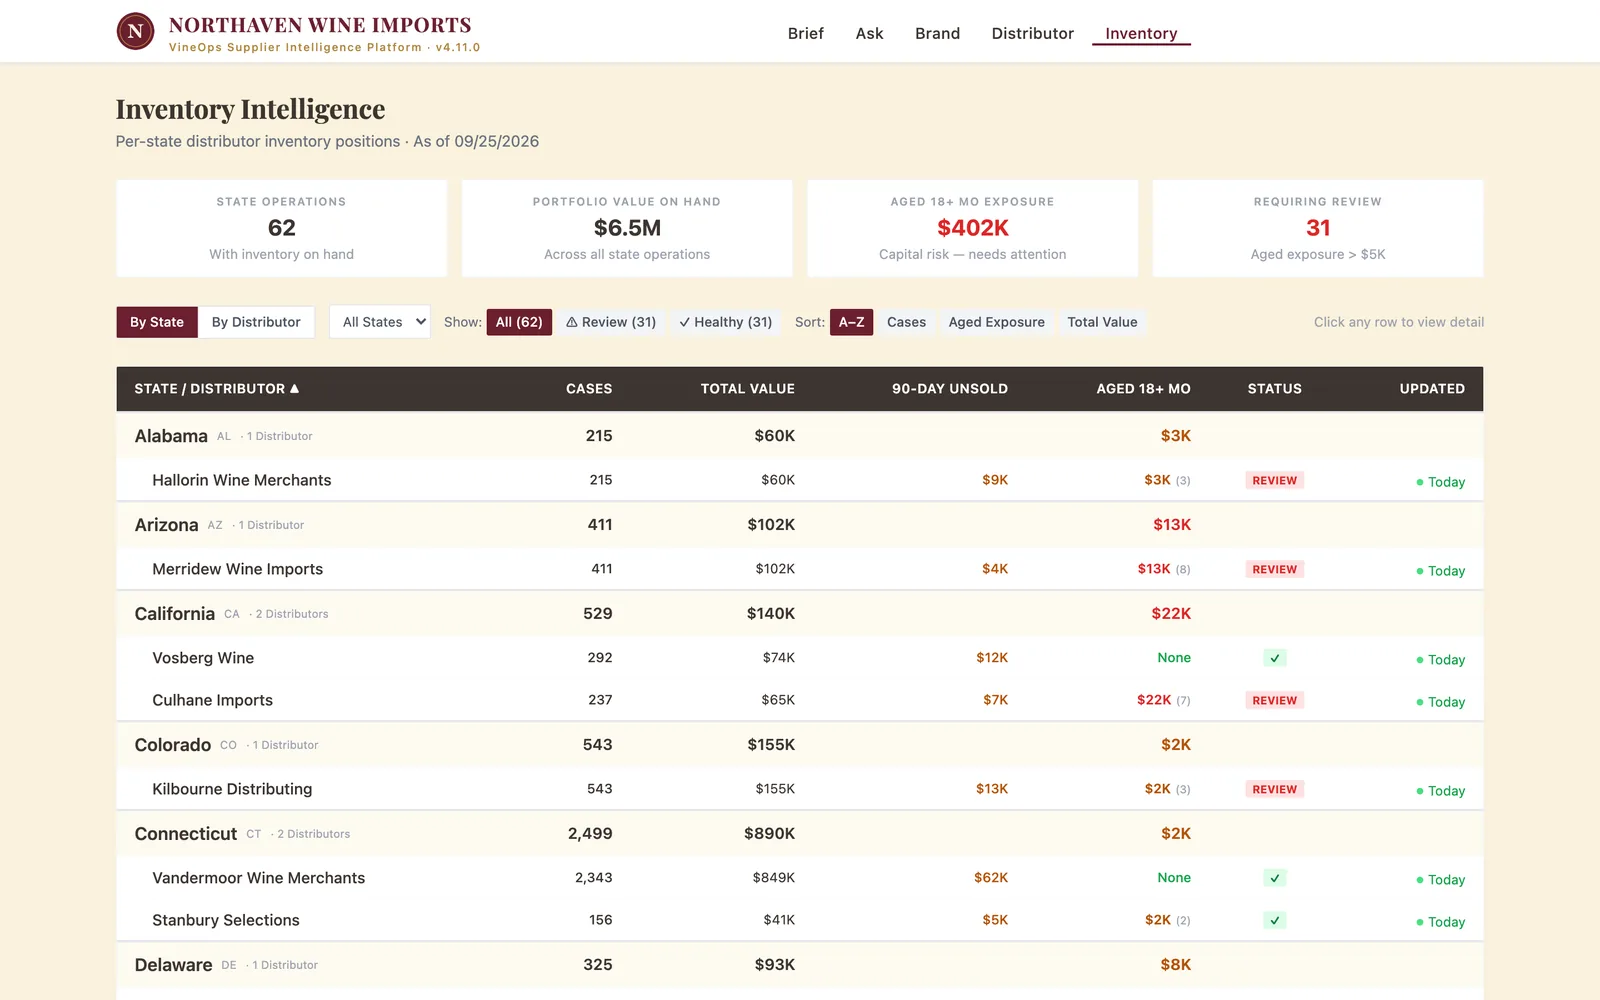The width and height of the screenshot is (1600, 1000).
Task: Open the Requiring Review card
Action: tap(1317, 228)
